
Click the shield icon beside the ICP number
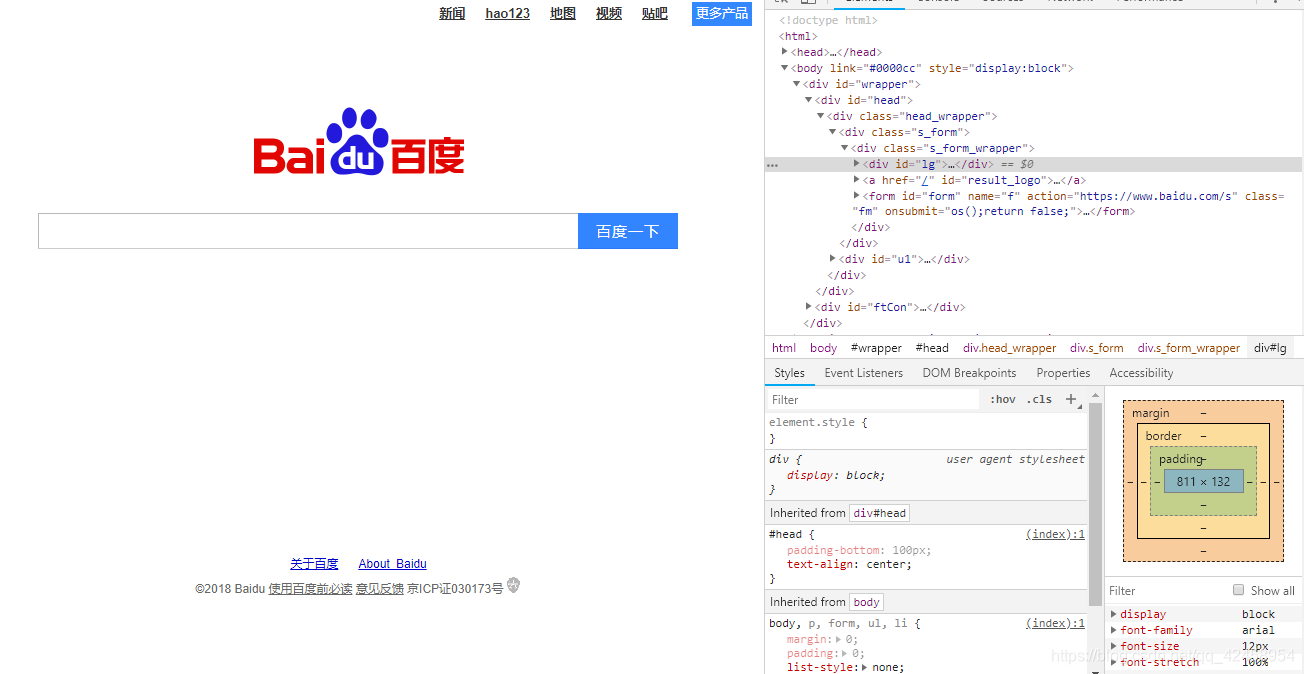(513, 586)
